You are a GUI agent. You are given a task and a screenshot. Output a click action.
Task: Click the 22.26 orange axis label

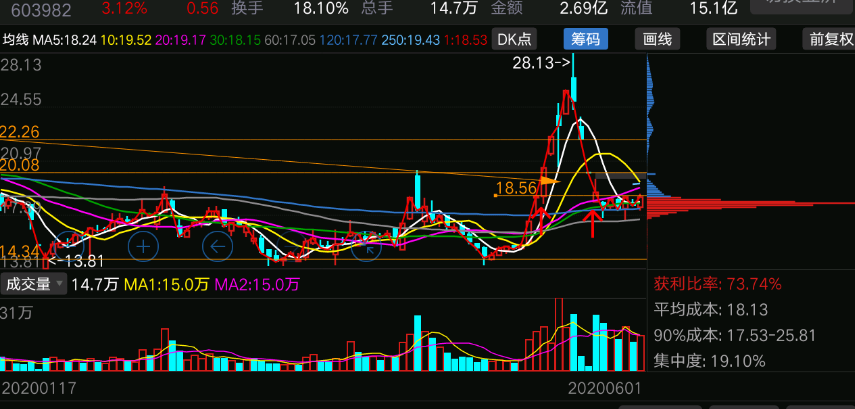click(x=20, y=132)
